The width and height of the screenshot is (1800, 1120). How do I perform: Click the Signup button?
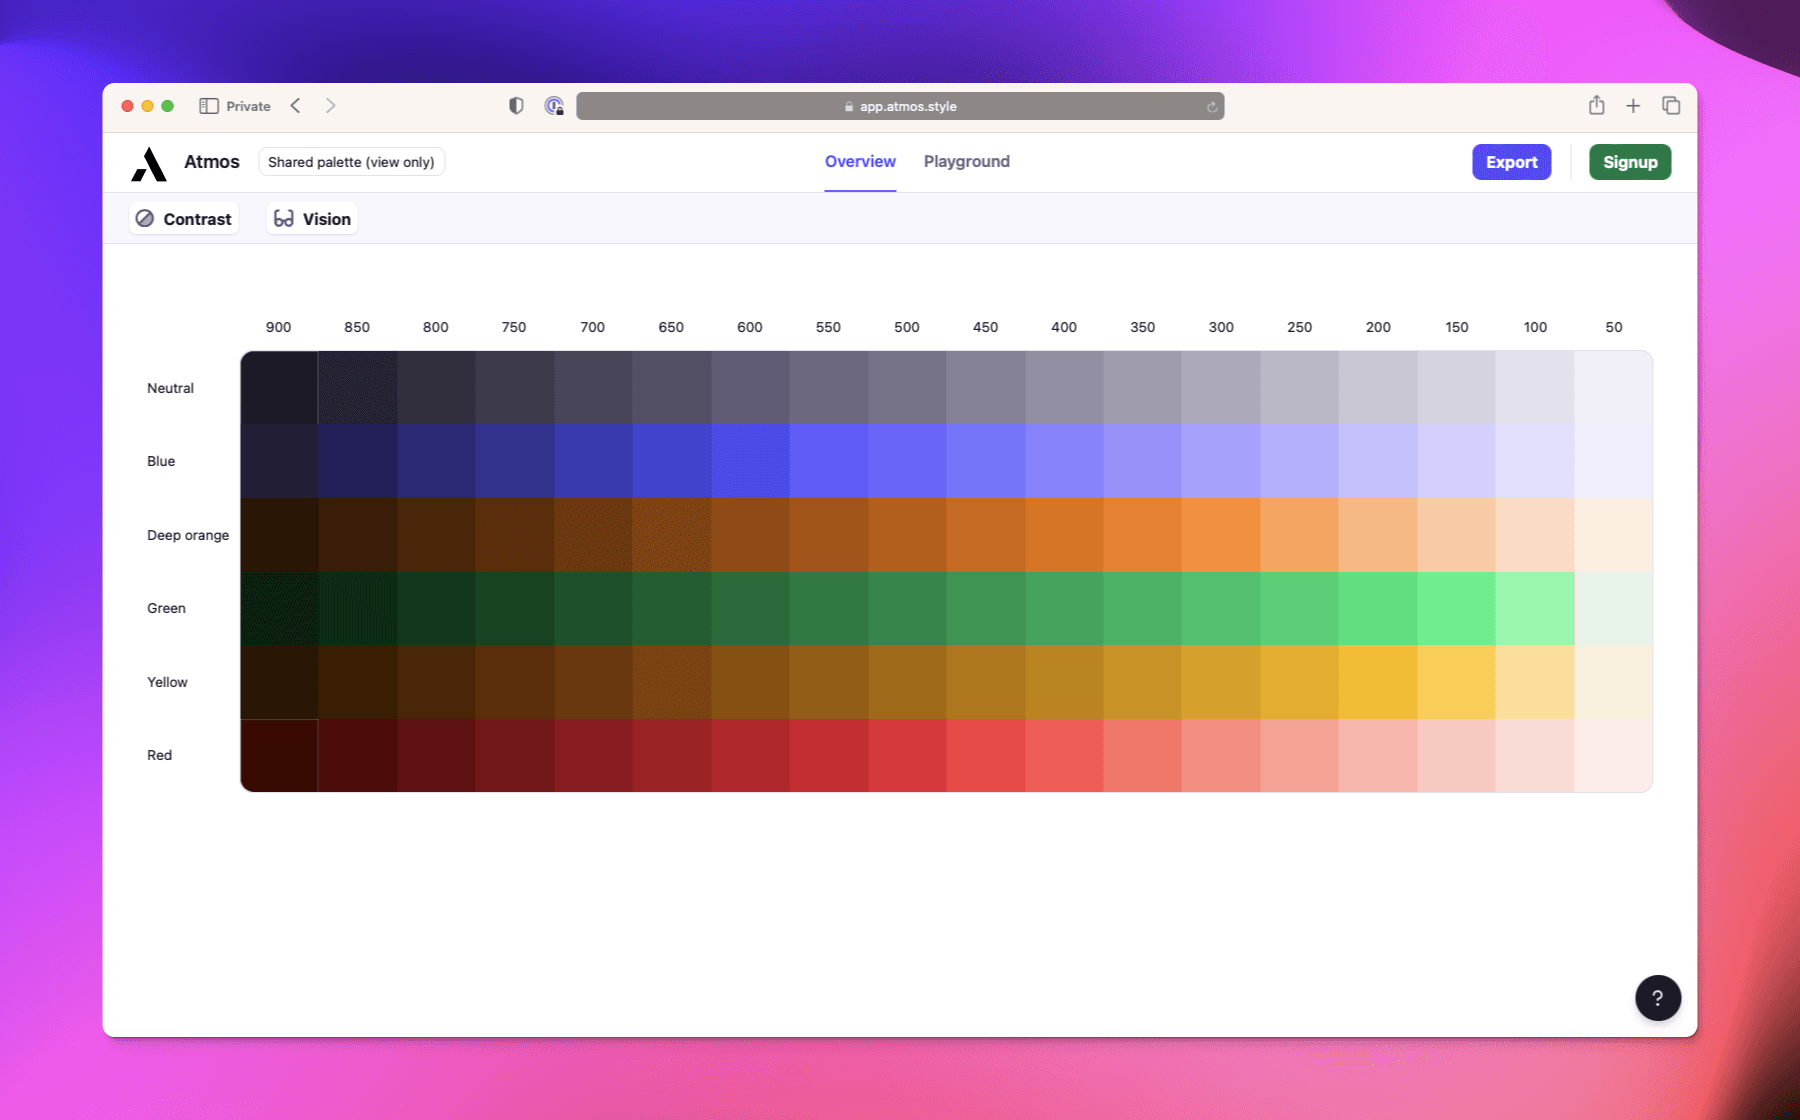click(1629, 161)
